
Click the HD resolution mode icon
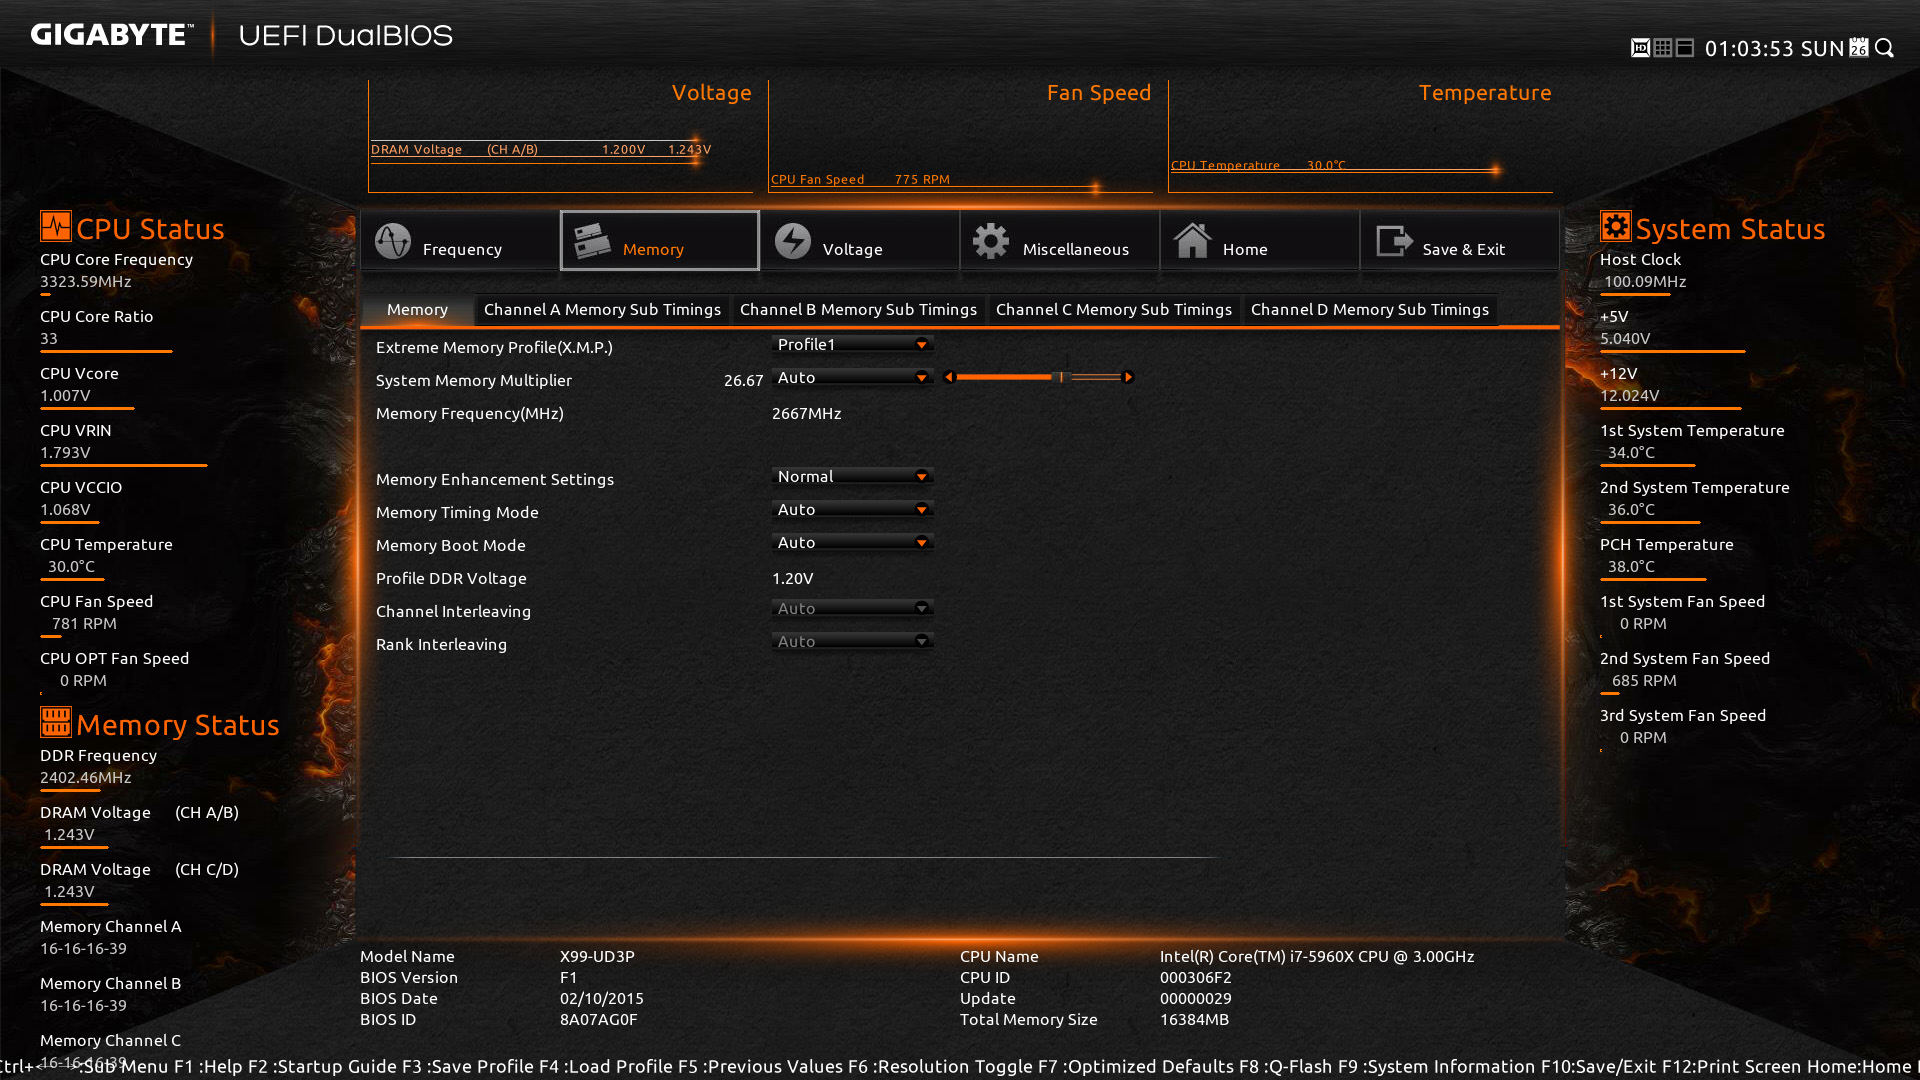pyautogui.click(x=1640, y=48)
